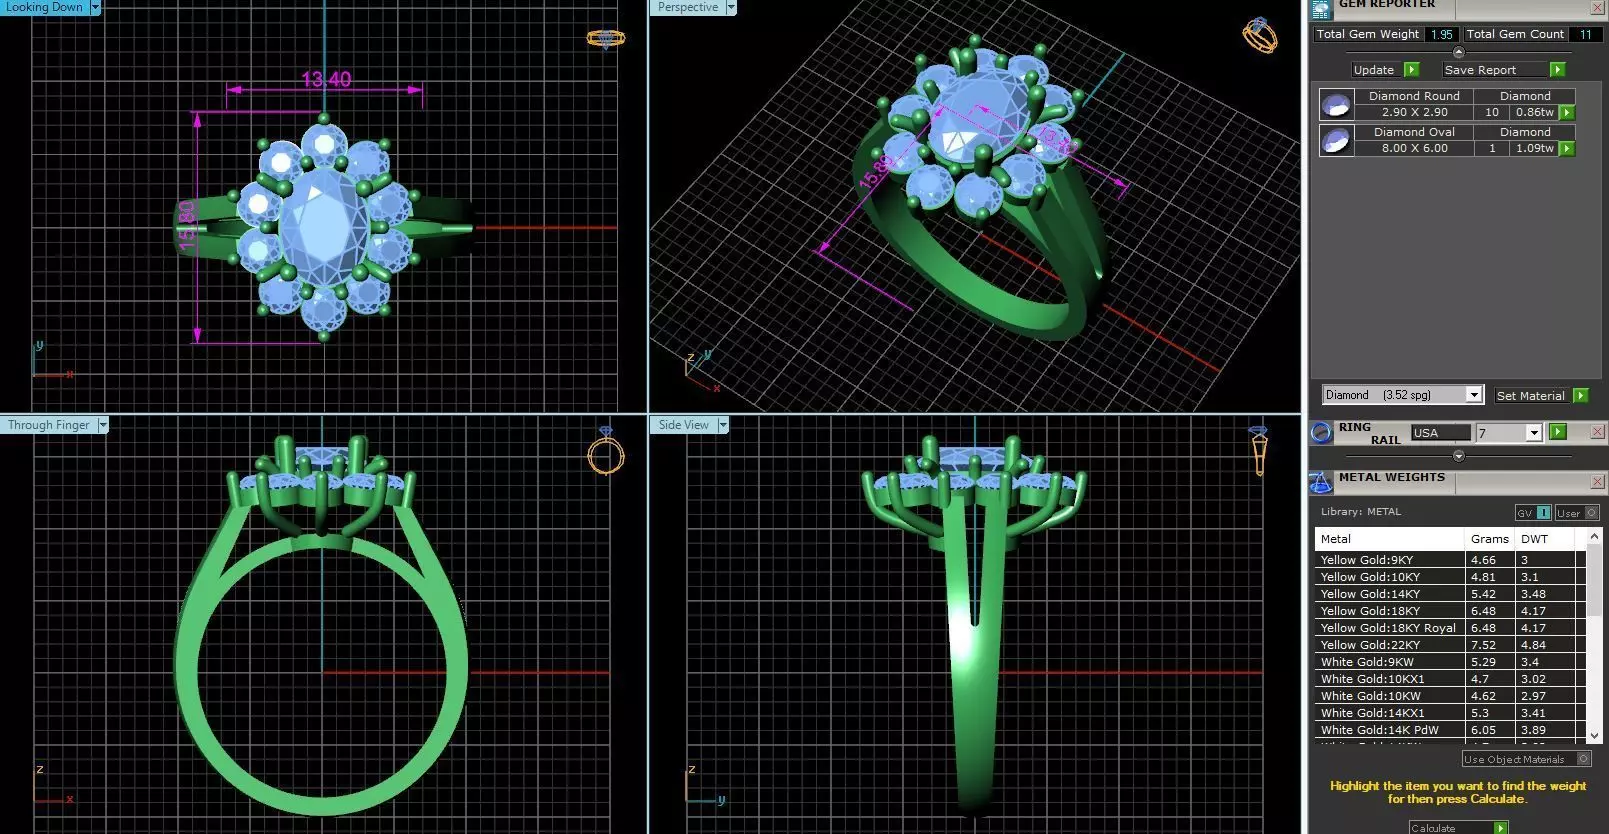Toggle Use Object Materials option
Image resolution: width=1609 pixels, height=834 pixels.
pyautogui.click(x=1526, y=759)
